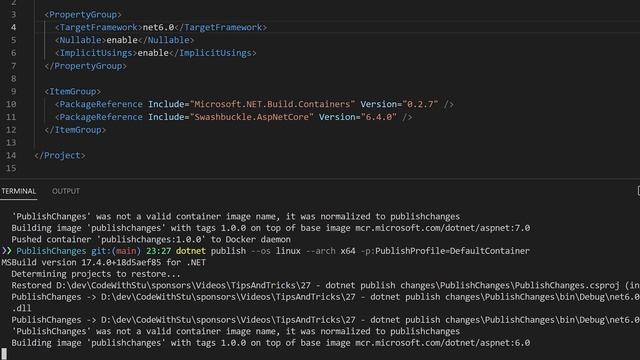Select 'Swashbuckle.AspNetCore' package name
Viewport: 640px width, 360px height.
[252, 117]
